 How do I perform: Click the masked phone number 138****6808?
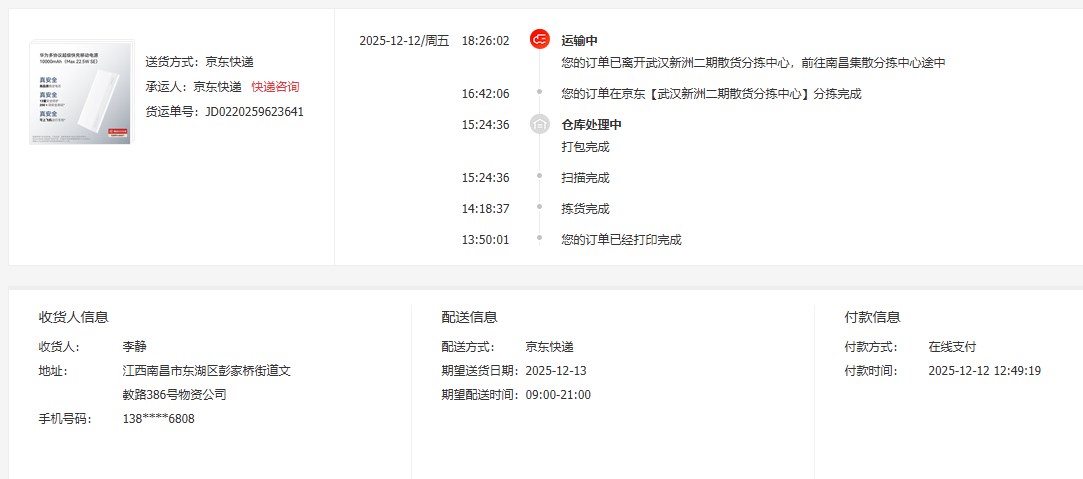tap(158, 419)
